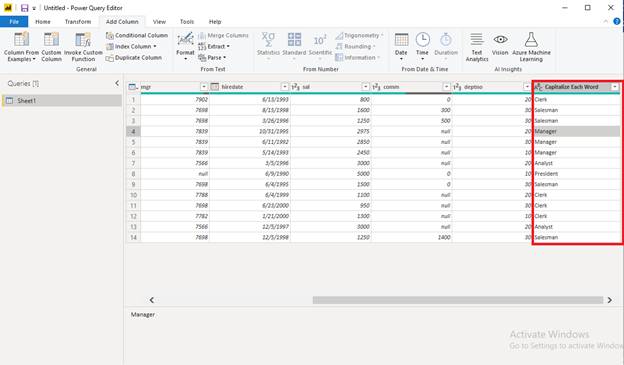The height and width of the screenshot is (365, 624).
Task: Open the File menu
Action: click(14, 21)
